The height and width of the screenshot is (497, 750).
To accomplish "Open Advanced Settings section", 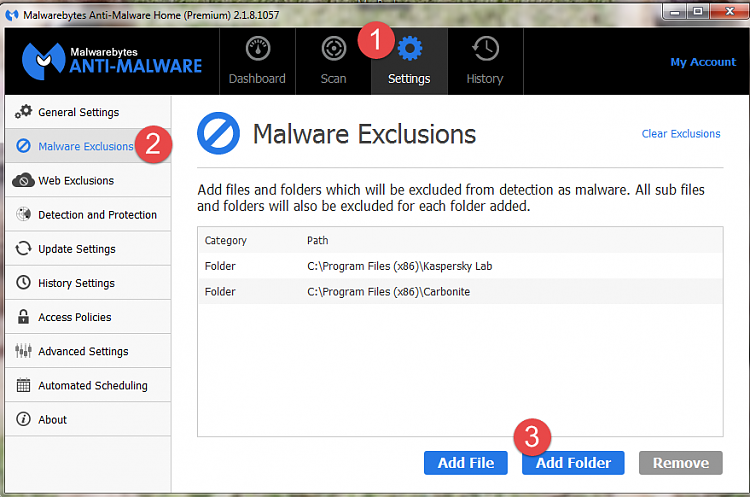I will 88,351.
